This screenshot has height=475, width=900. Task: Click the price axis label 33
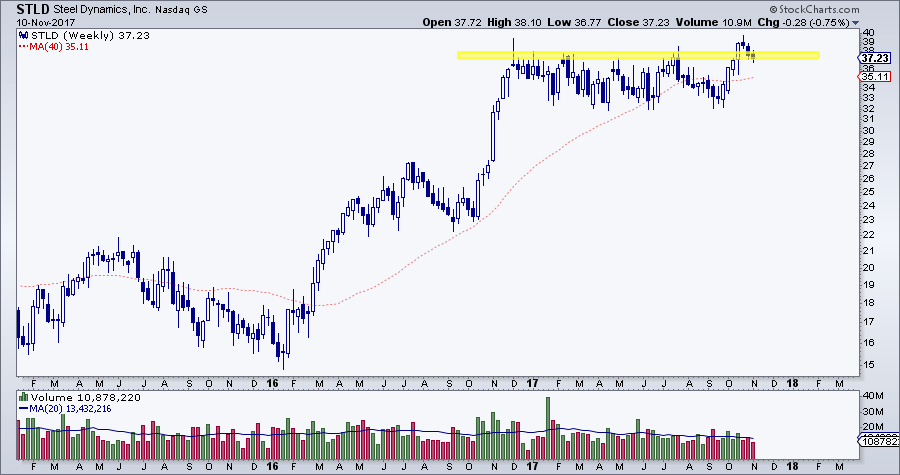(867, 98)
